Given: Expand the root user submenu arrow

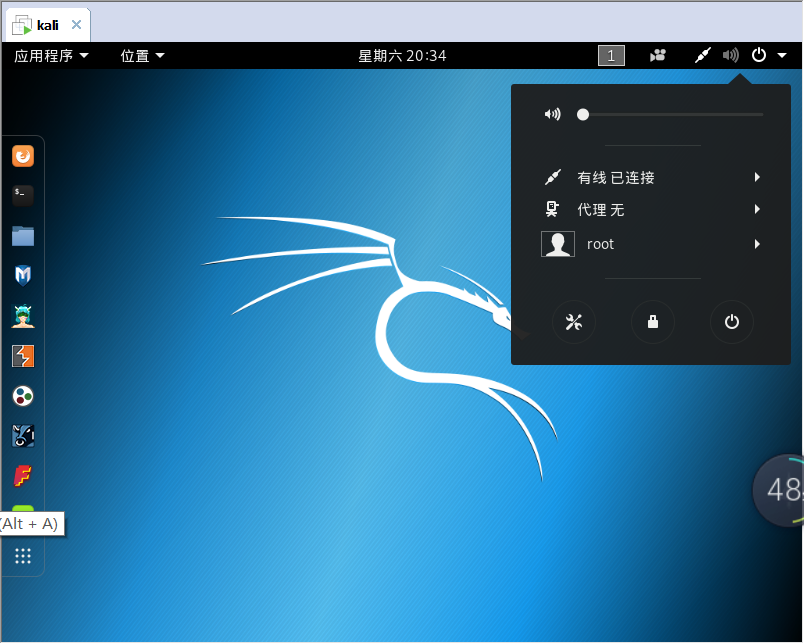Looking at the screenshot, I should click(x=757, y=244).
